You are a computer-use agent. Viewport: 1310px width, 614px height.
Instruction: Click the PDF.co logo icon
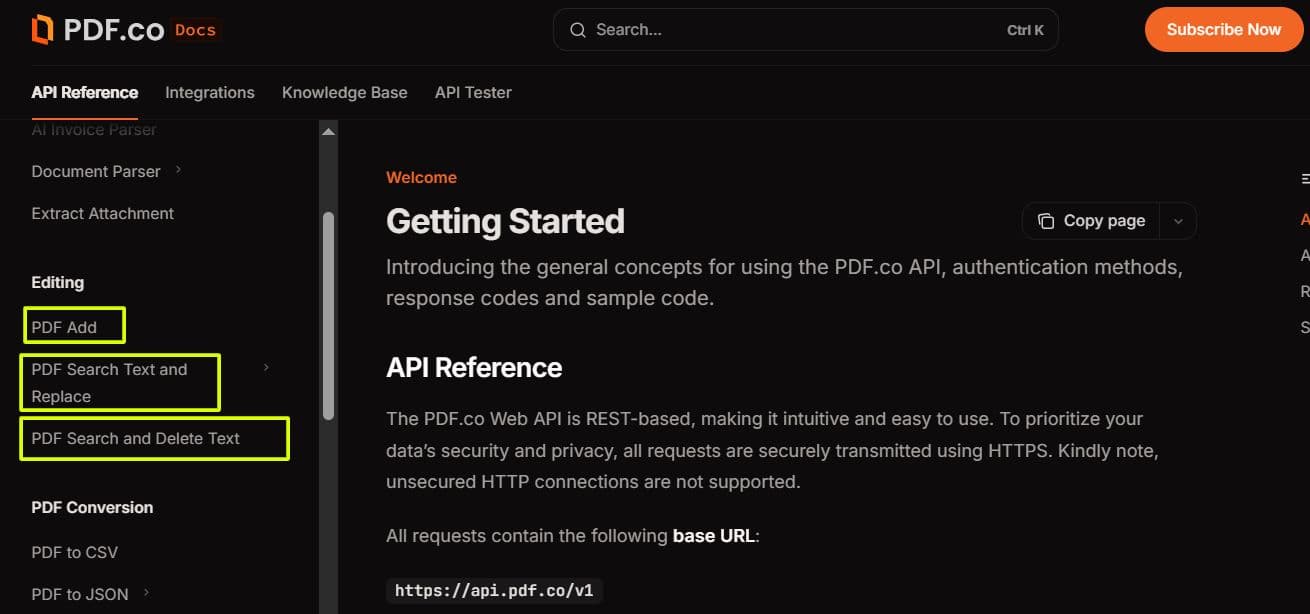click(x=41, y=29)
